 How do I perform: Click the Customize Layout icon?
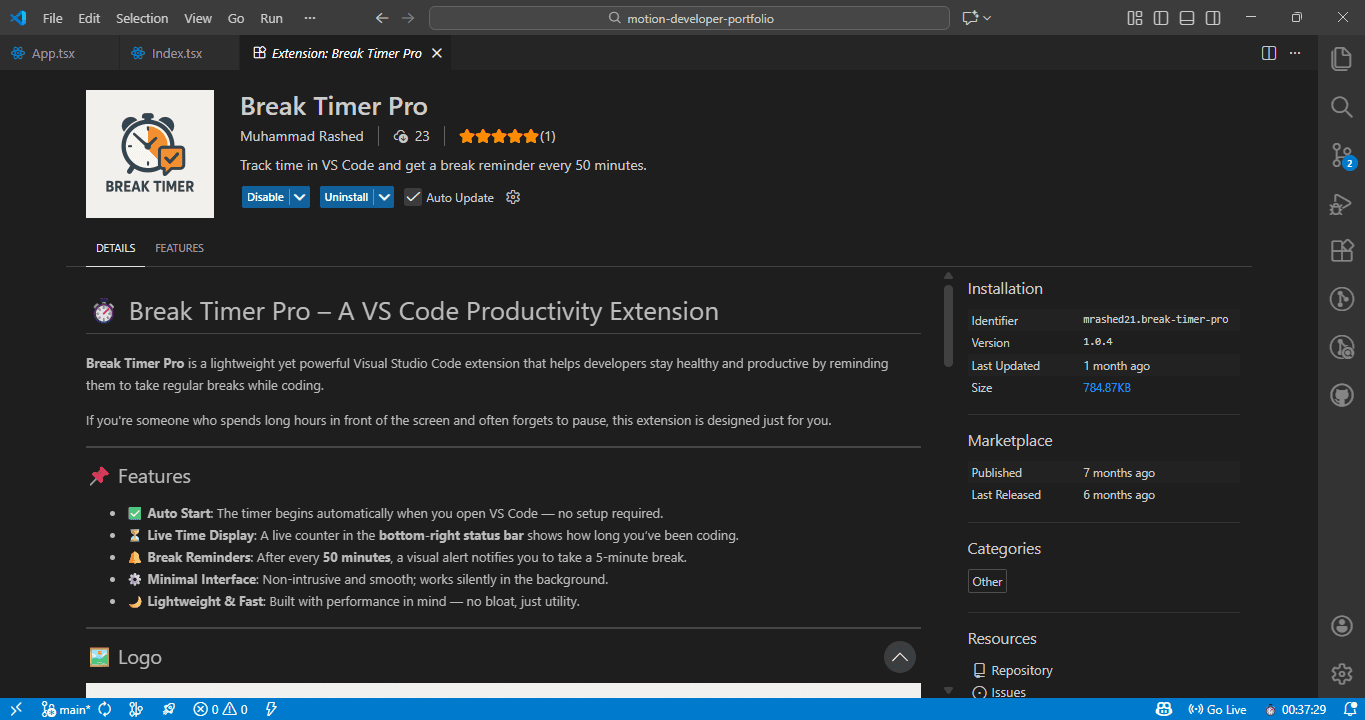click(x=1135, y=18)
